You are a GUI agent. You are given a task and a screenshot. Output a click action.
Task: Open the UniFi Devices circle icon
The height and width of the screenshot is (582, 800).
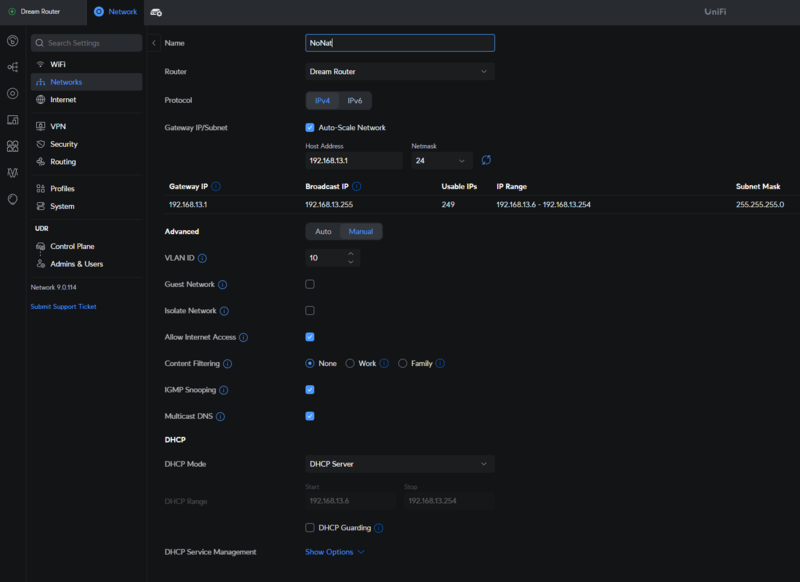pos(13,93)
